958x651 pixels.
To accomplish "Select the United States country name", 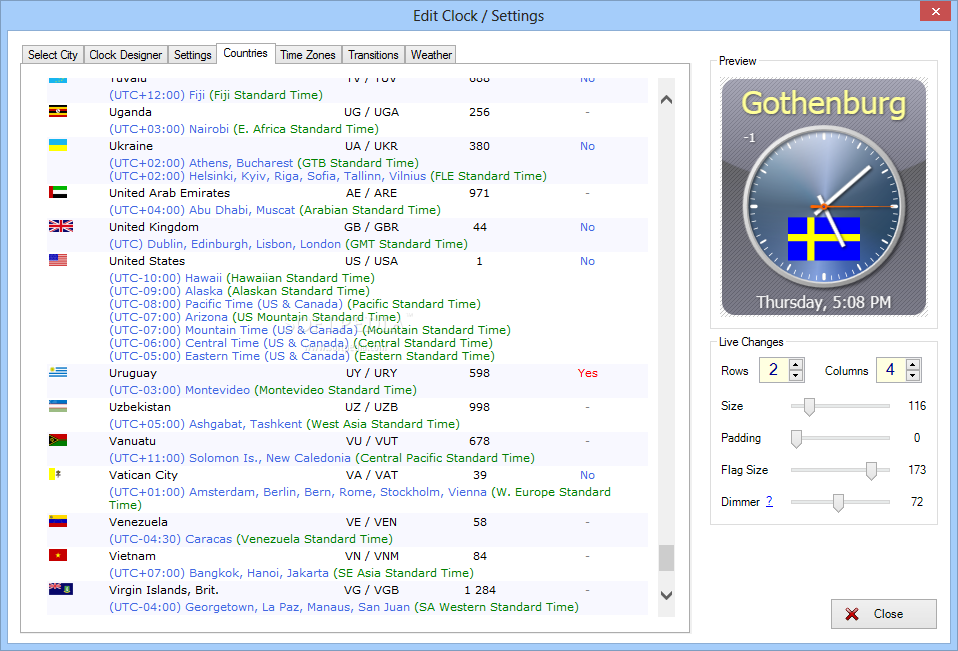I will (x=147, y=261).
